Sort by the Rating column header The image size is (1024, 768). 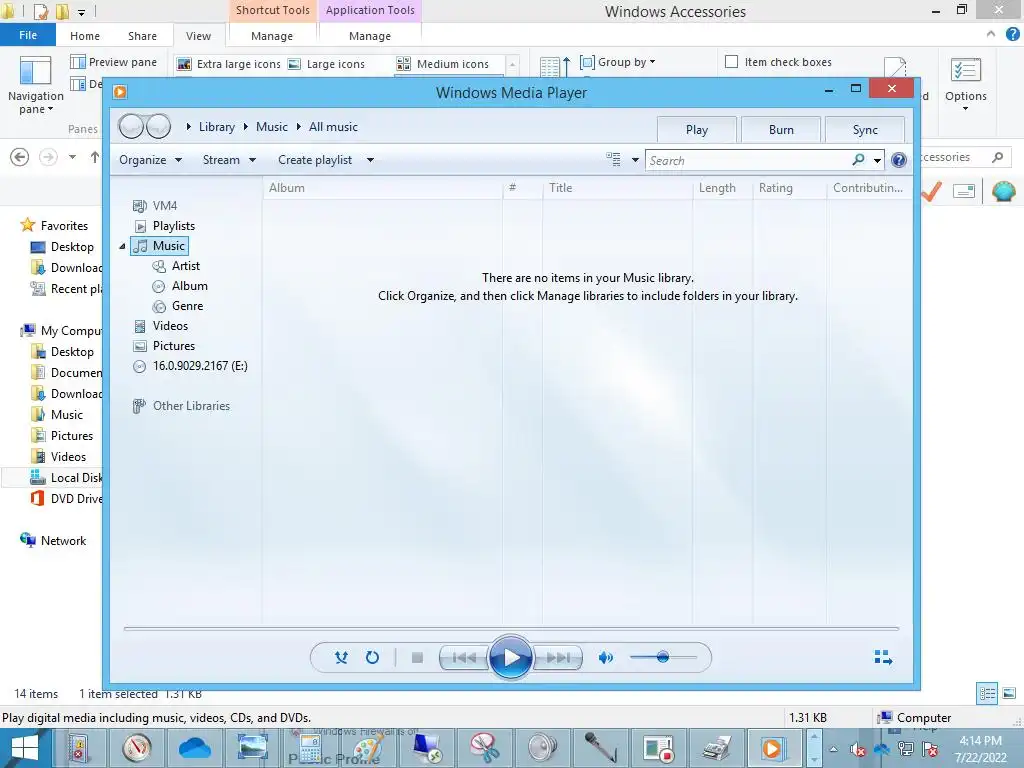pyautogui.click(x=790, y=188)
